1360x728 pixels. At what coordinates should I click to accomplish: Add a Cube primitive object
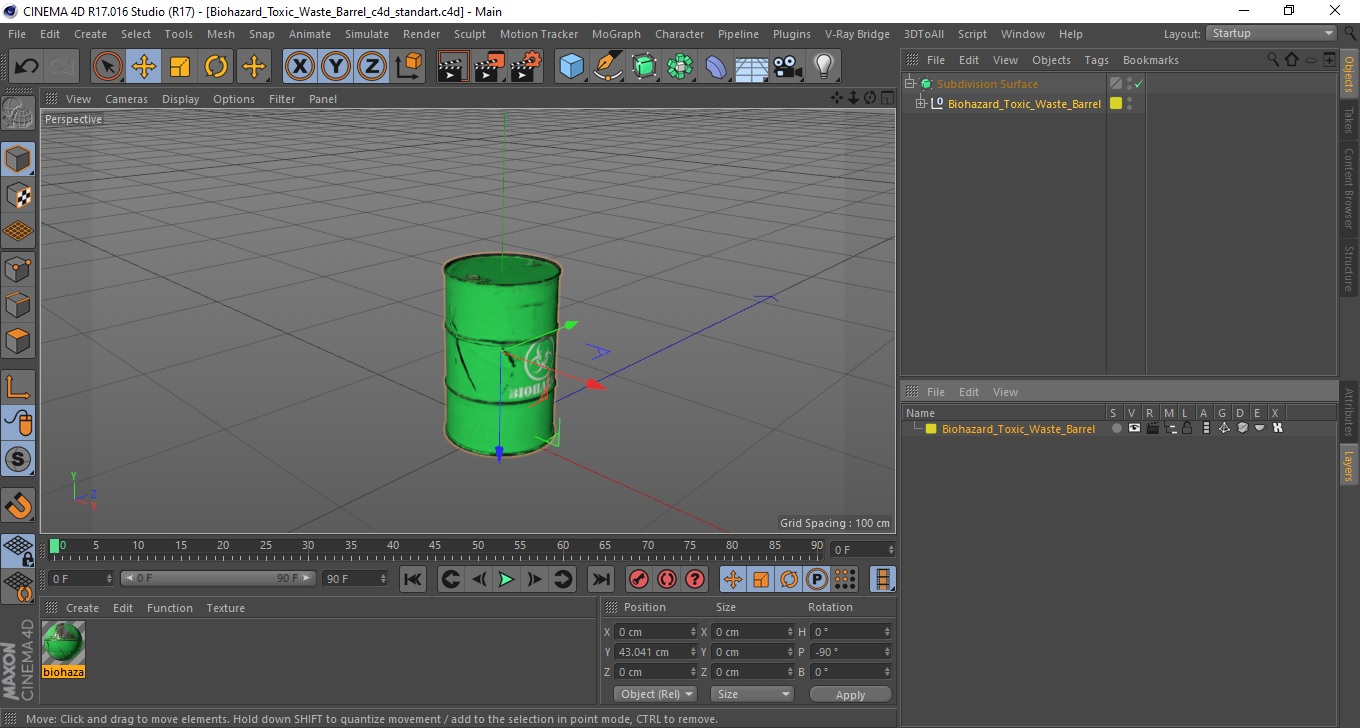[572, 67]
